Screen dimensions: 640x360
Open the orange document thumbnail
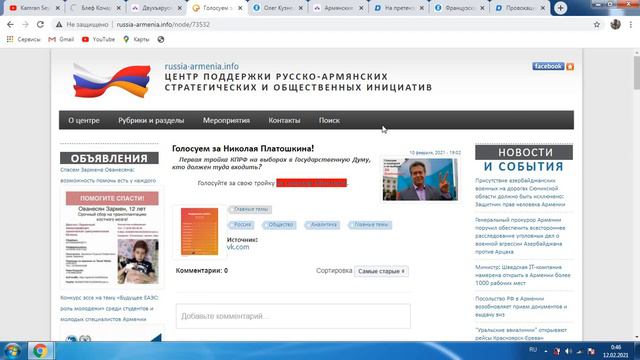click(199, 231)
